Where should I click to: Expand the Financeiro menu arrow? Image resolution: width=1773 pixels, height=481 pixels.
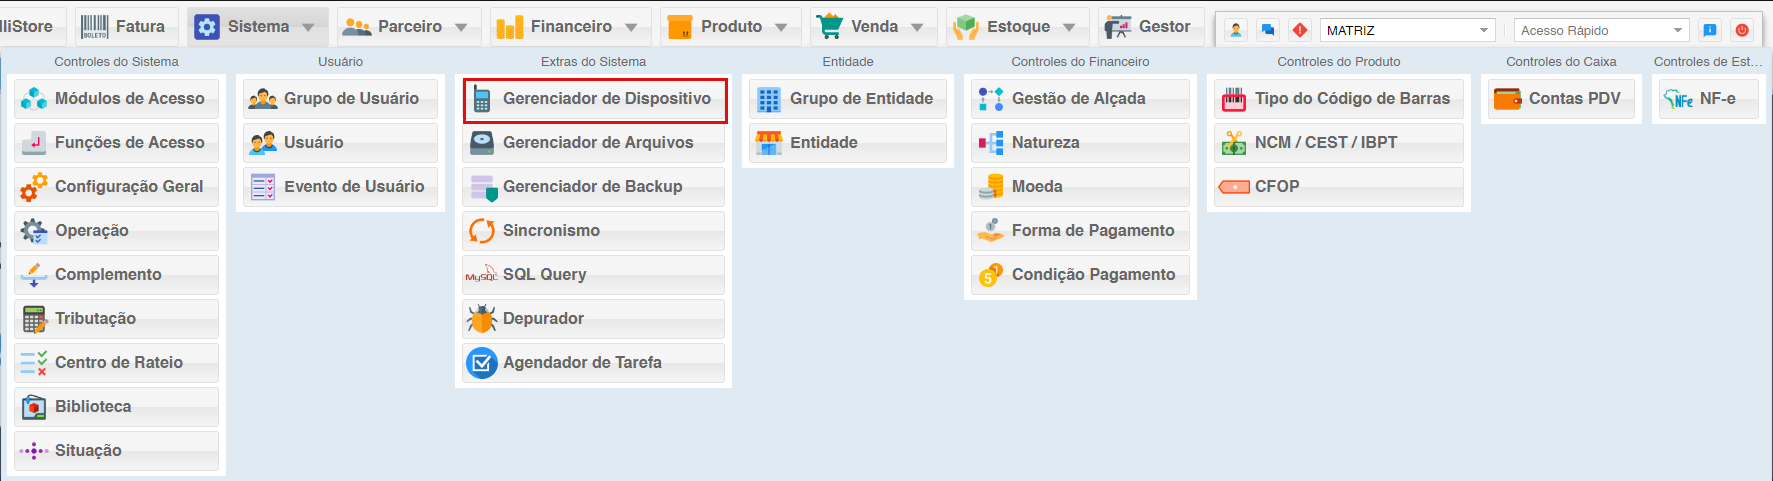631,27
